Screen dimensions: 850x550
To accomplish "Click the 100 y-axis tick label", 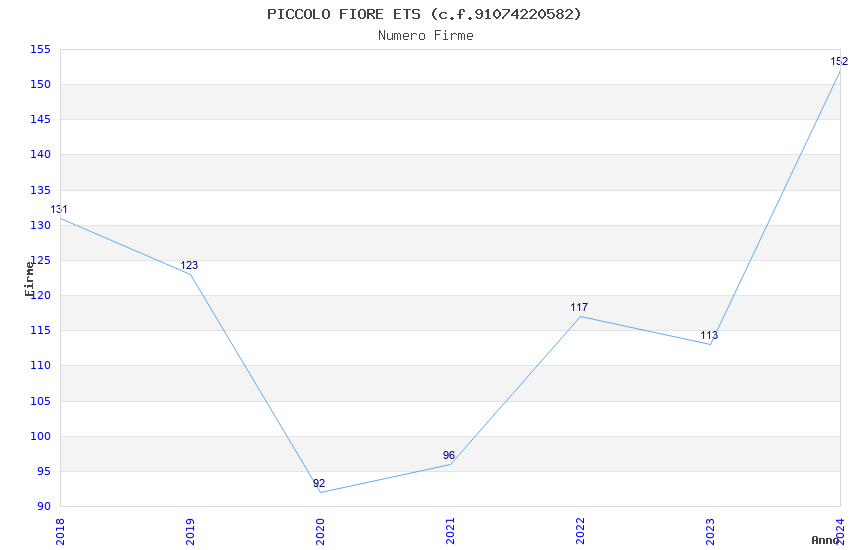I will 40,436.
